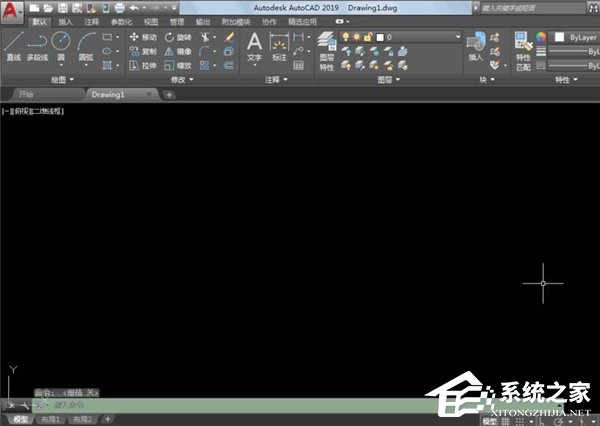Viewport: 600px width, 426px height.
Task: Open the layer name dropdown
Action: [458, 37]
